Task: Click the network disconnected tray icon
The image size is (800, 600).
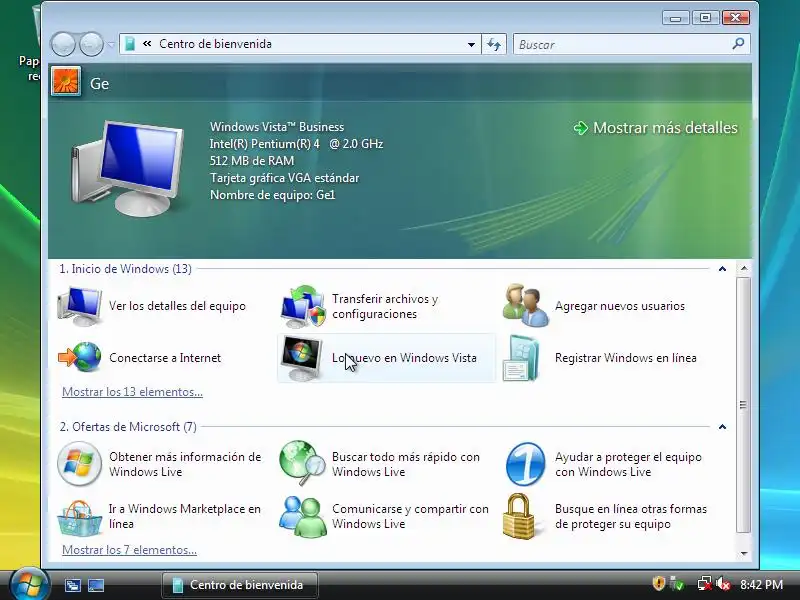Action: [705, 584]
